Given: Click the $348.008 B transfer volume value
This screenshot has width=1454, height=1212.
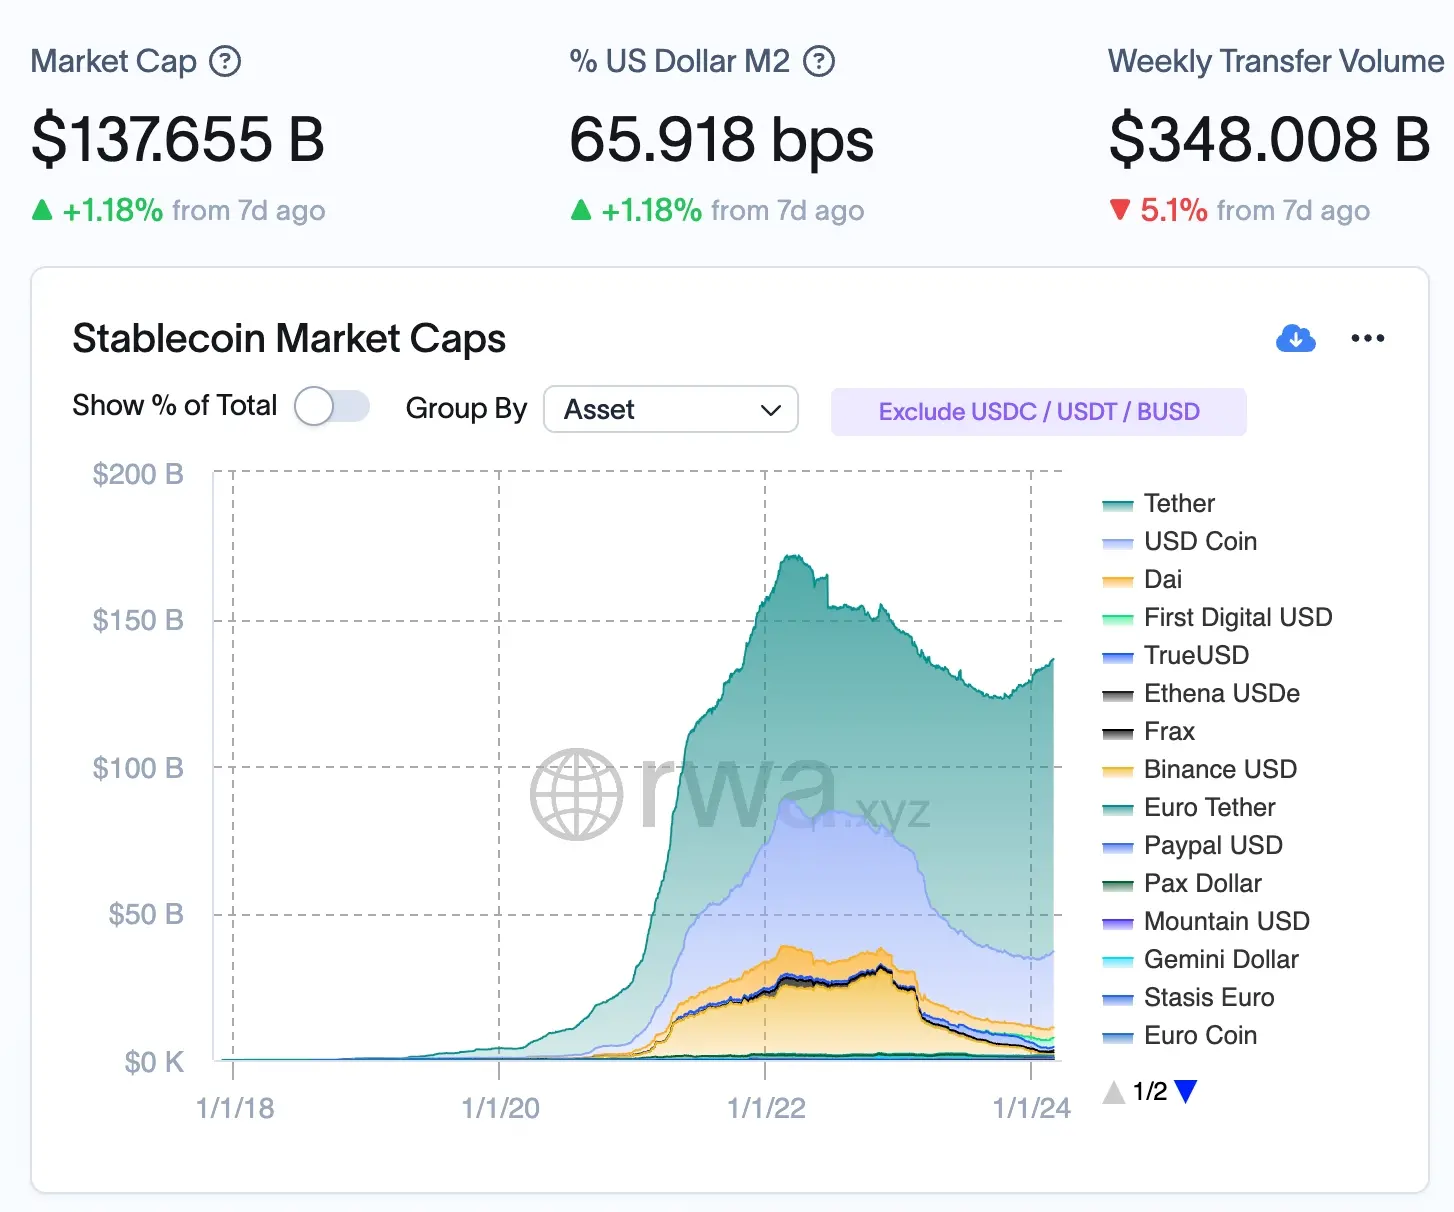Looking at the screenshot, I should tap(1270, 139).
